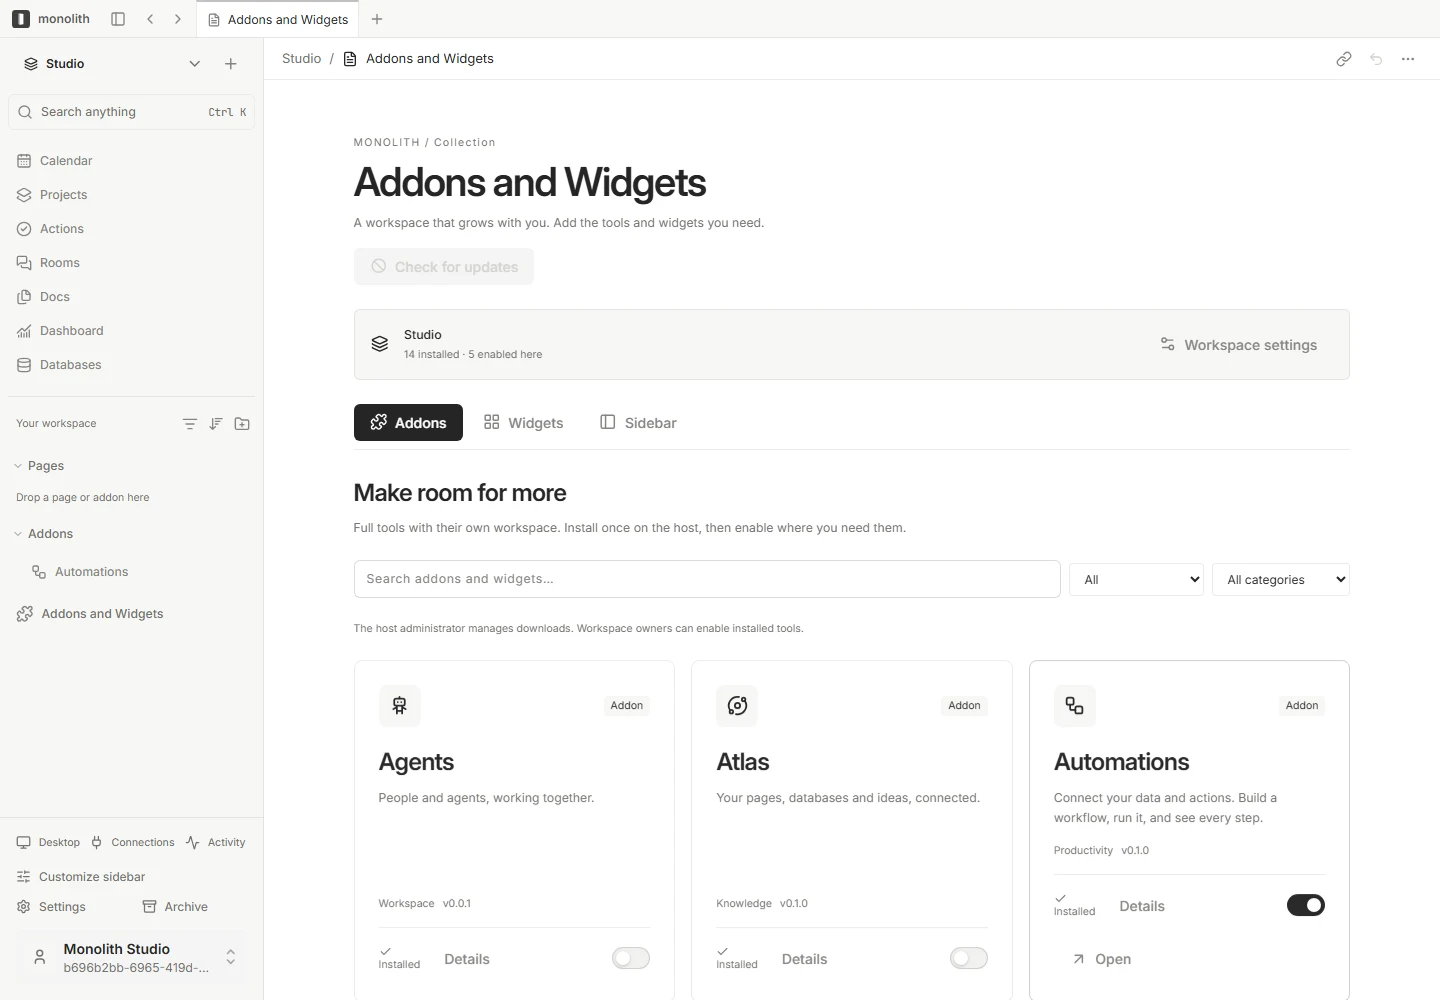Image resolution: width=1440 pixels, height=1000 pixels.
Task: Open the All filter dropdown
Action: (1137, 580)
